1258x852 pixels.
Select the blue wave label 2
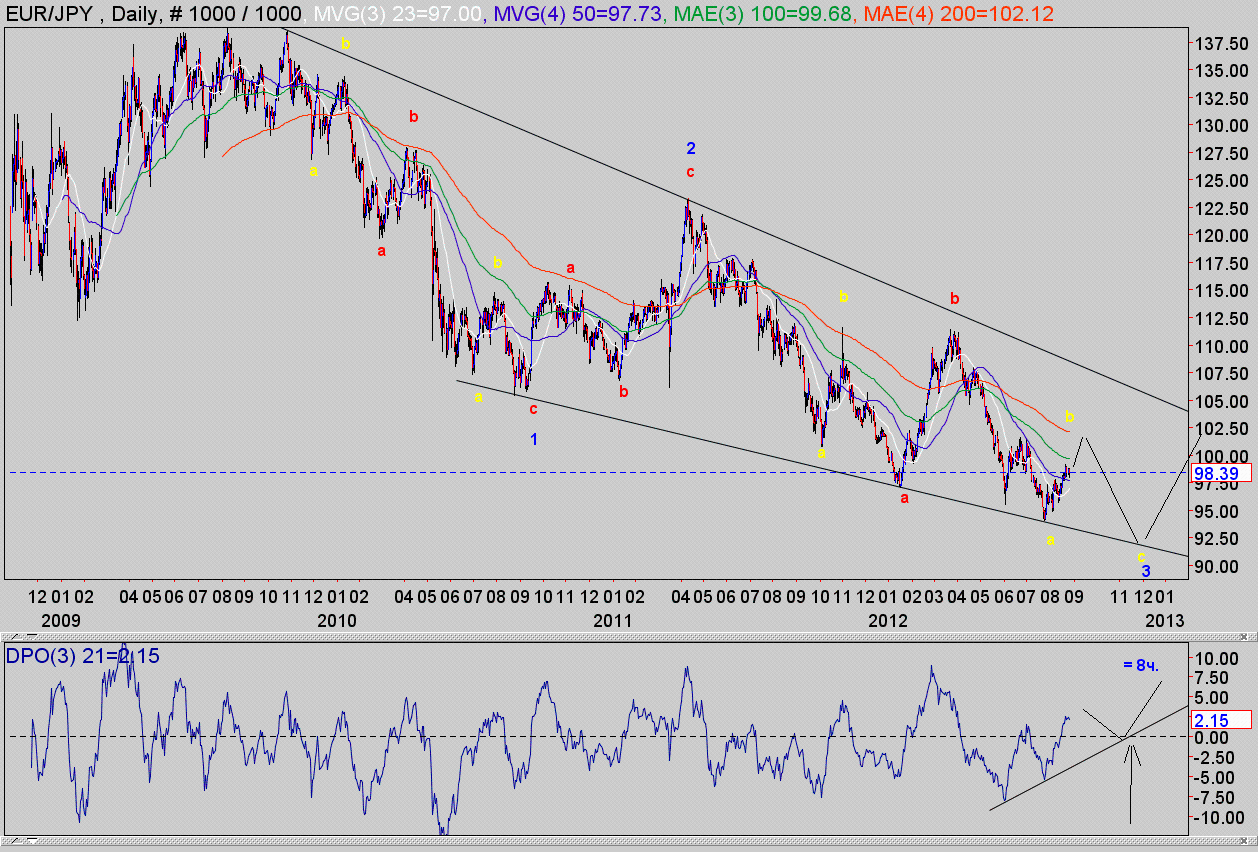tap(690, 148)
